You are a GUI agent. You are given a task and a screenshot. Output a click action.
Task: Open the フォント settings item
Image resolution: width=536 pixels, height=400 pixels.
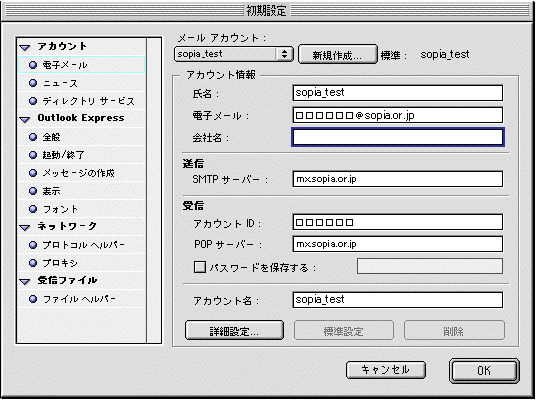81,209
